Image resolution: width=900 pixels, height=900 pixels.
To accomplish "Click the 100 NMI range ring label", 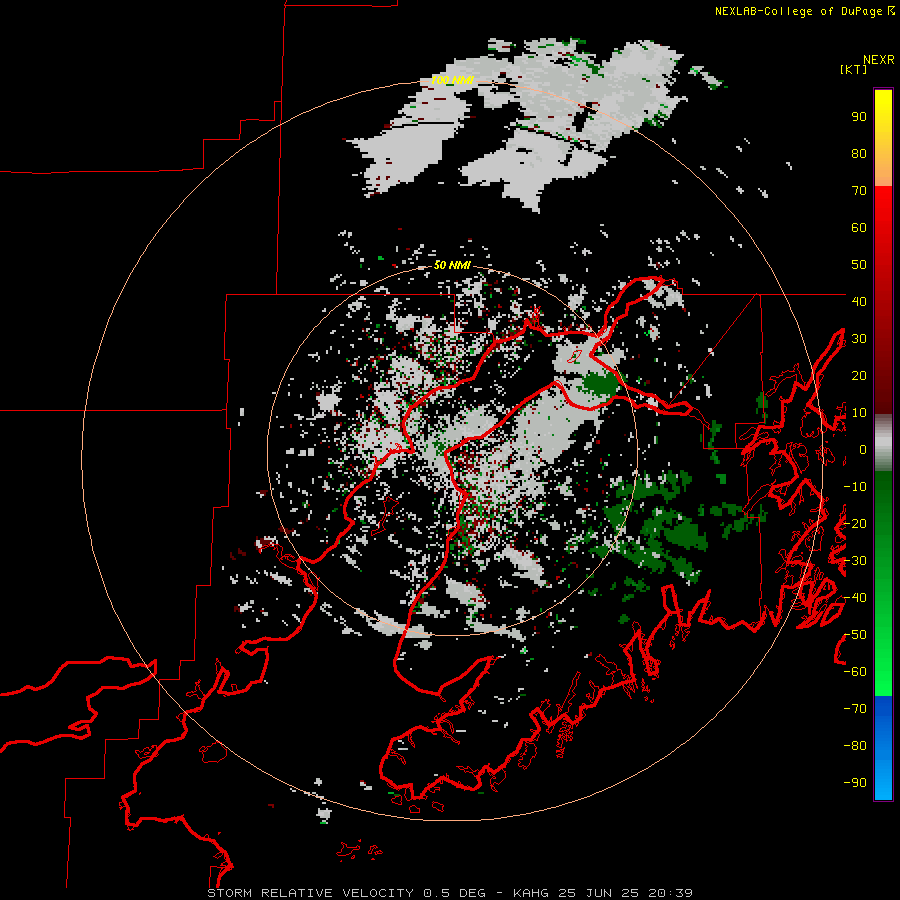I will (x=452, y=80).
